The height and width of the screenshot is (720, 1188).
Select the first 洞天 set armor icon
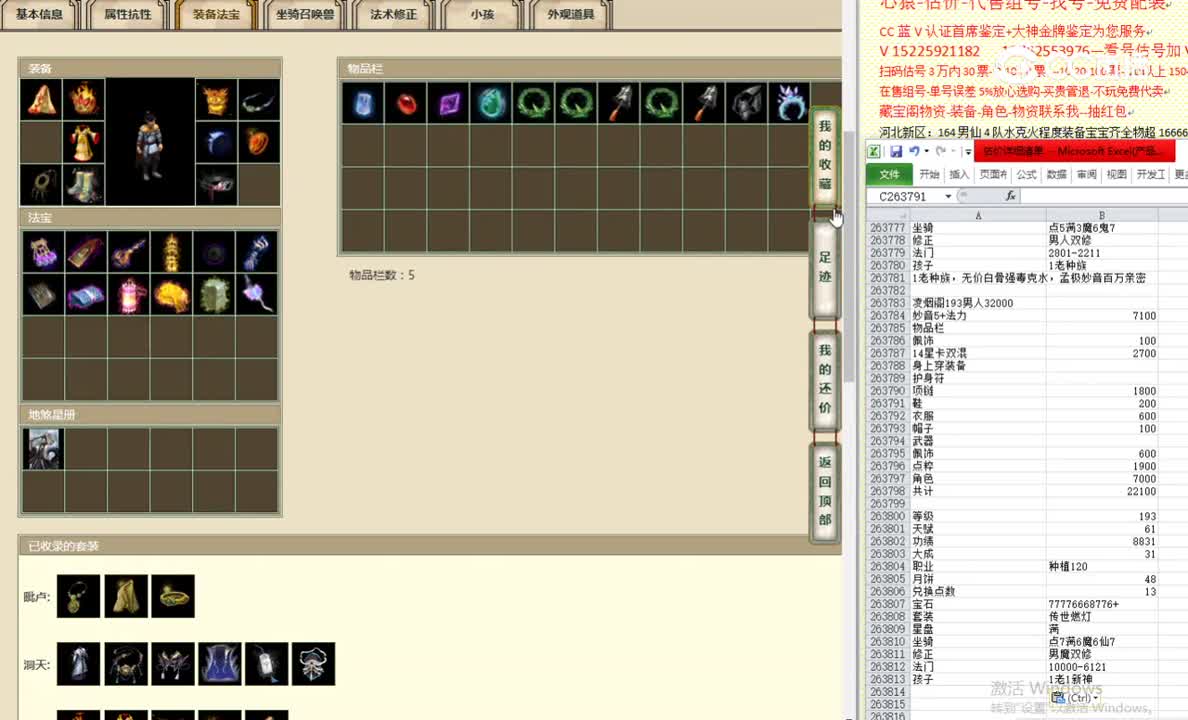[78, 664]
